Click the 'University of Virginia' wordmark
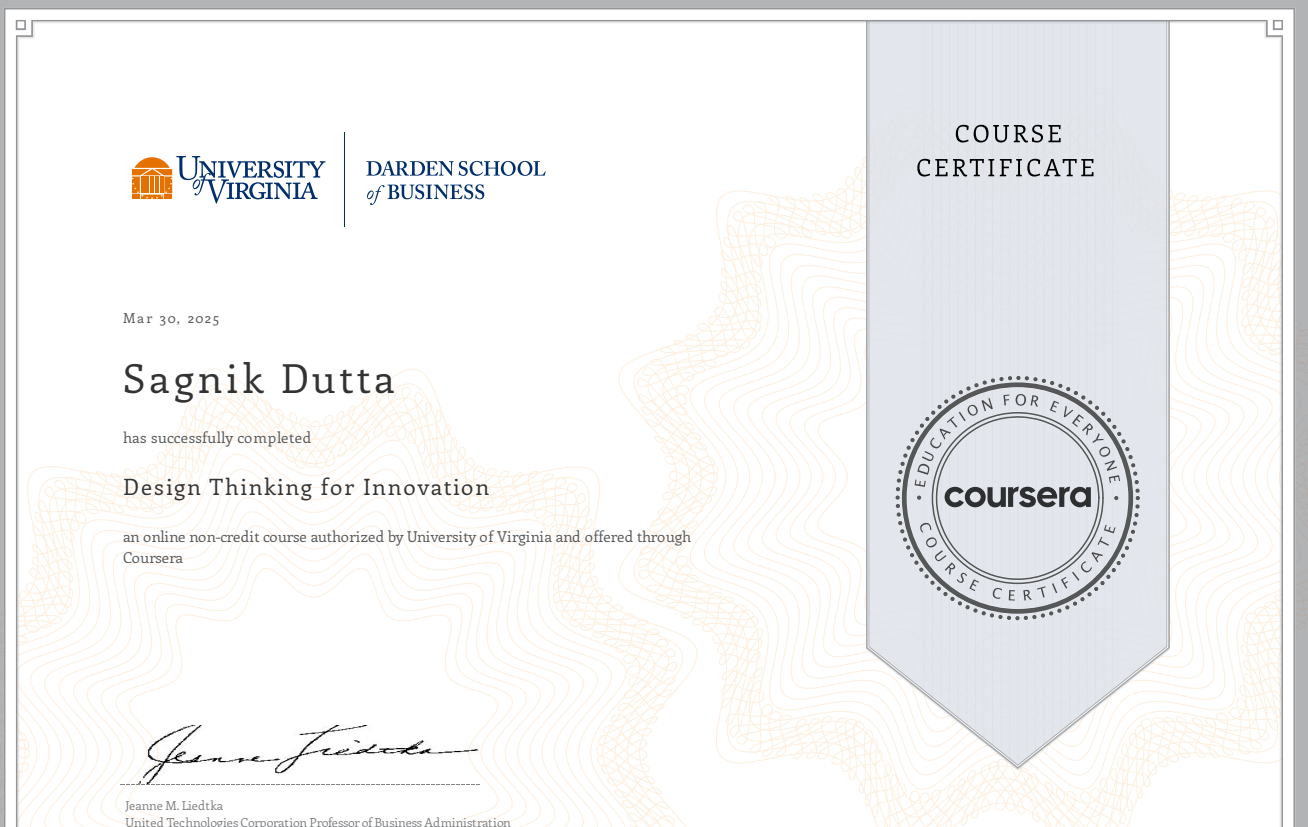 pyautogui.click(x=251, y=178)
